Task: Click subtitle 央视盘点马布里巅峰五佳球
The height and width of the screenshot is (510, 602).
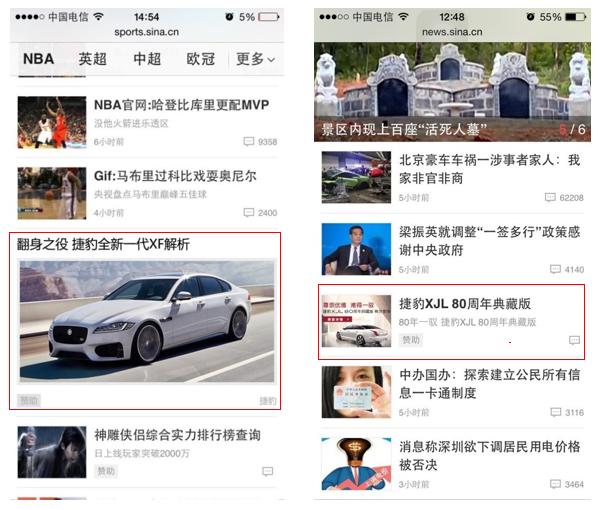Action: [x=150, y=194]
